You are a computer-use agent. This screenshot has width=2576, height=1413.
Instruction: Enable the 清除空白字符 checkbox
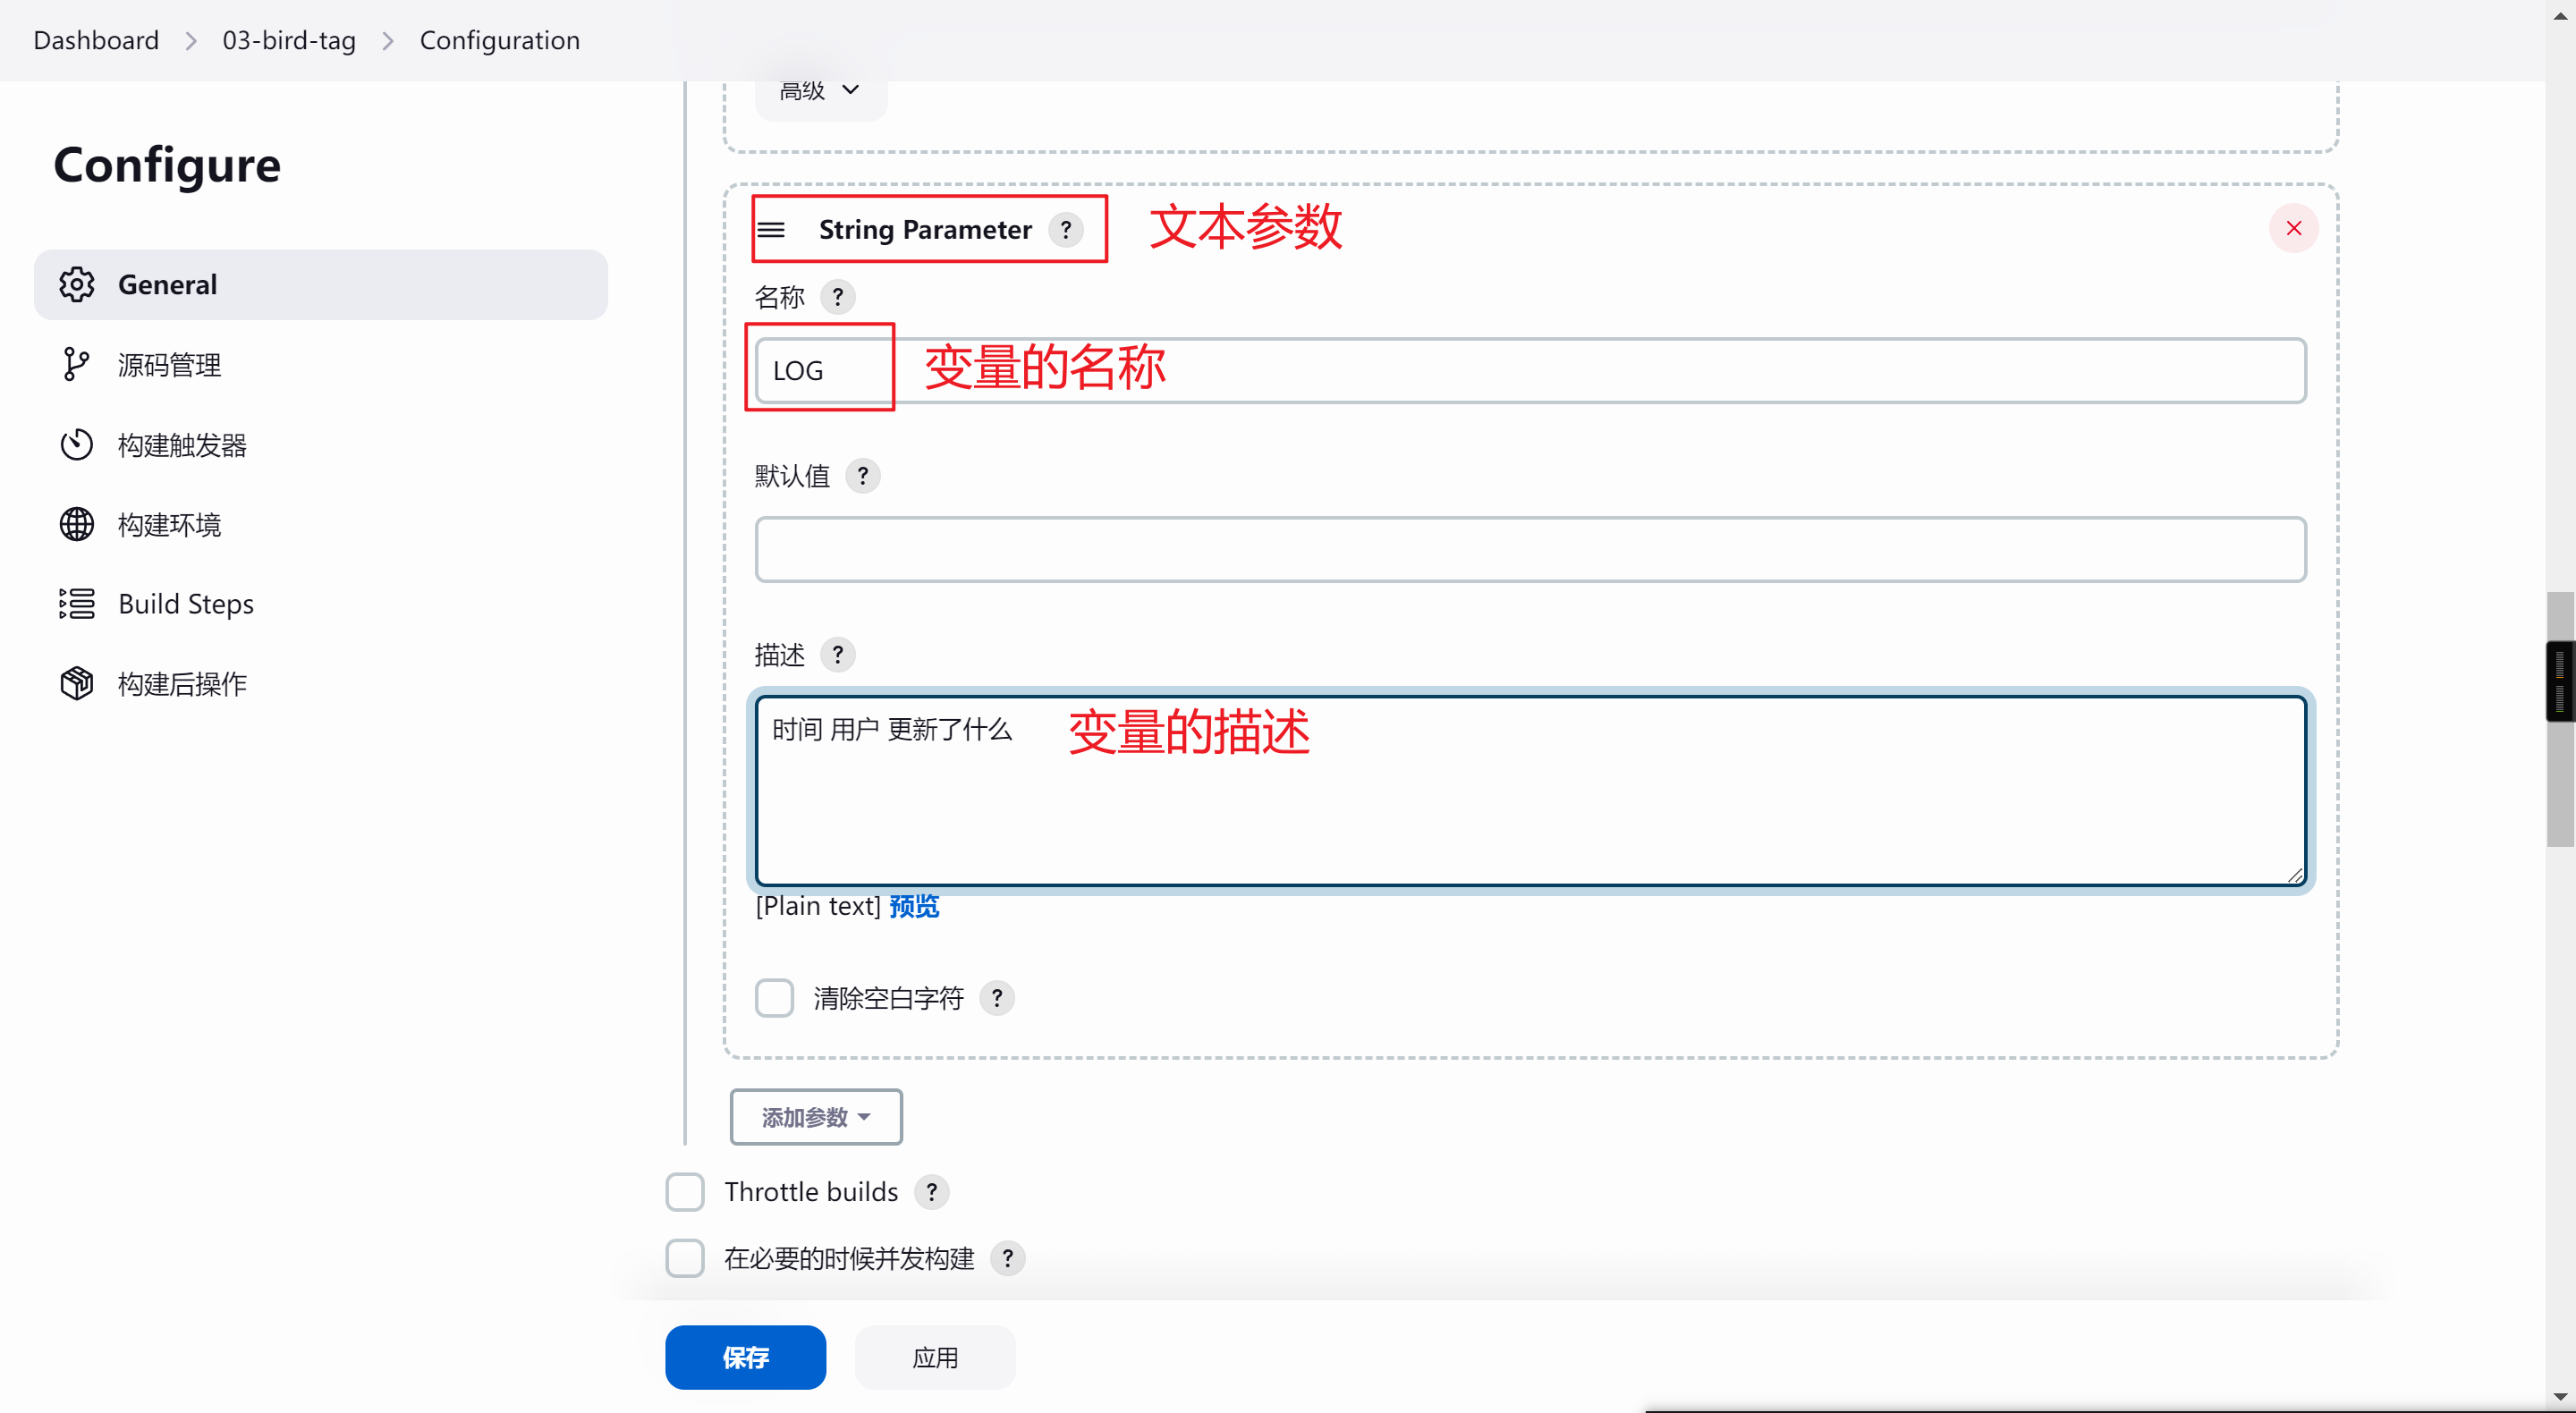tap(774, 997)
